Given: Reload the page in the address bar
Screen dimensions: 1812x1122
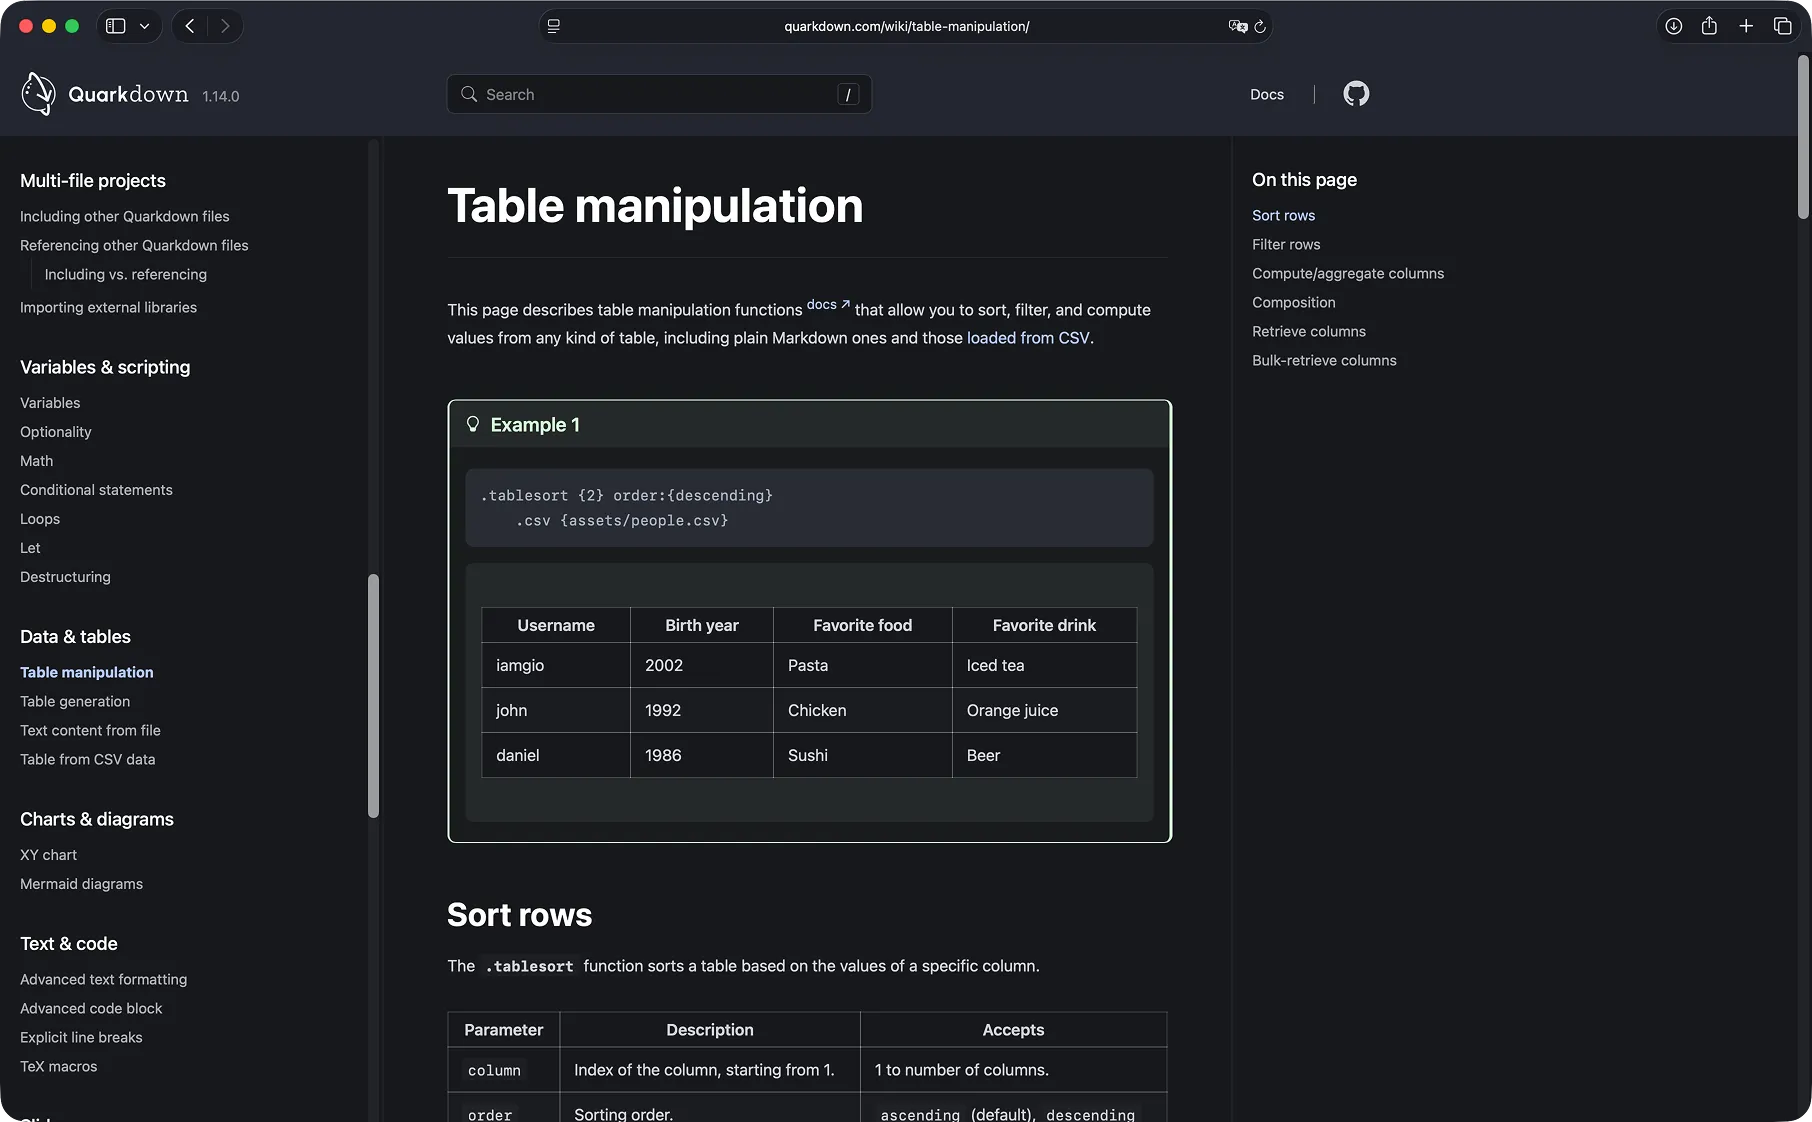Looking at the screenshot, I should pyautogui.click(x=1259, y=27).
